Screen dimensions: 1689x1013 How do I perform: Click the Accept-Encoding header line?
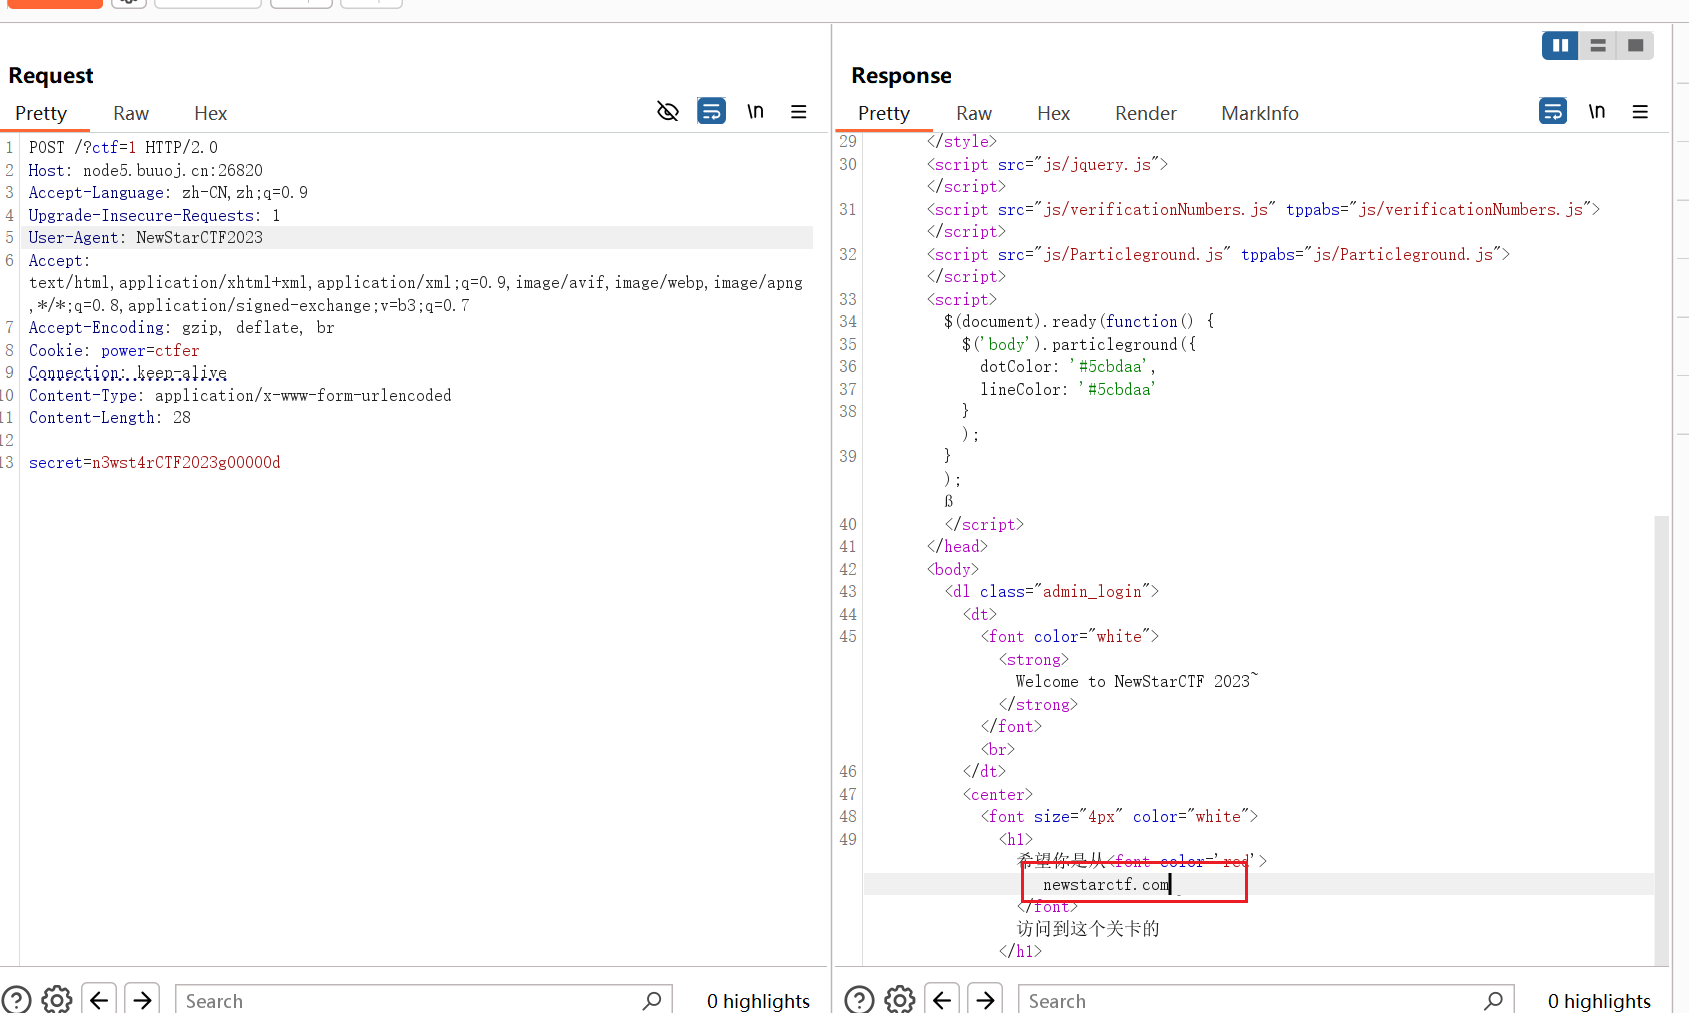coord(182,327)
